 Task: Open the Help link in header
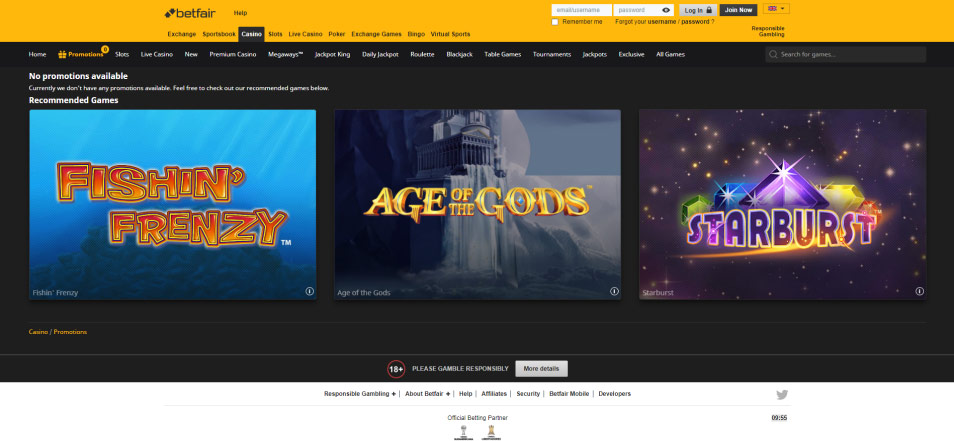240,13
